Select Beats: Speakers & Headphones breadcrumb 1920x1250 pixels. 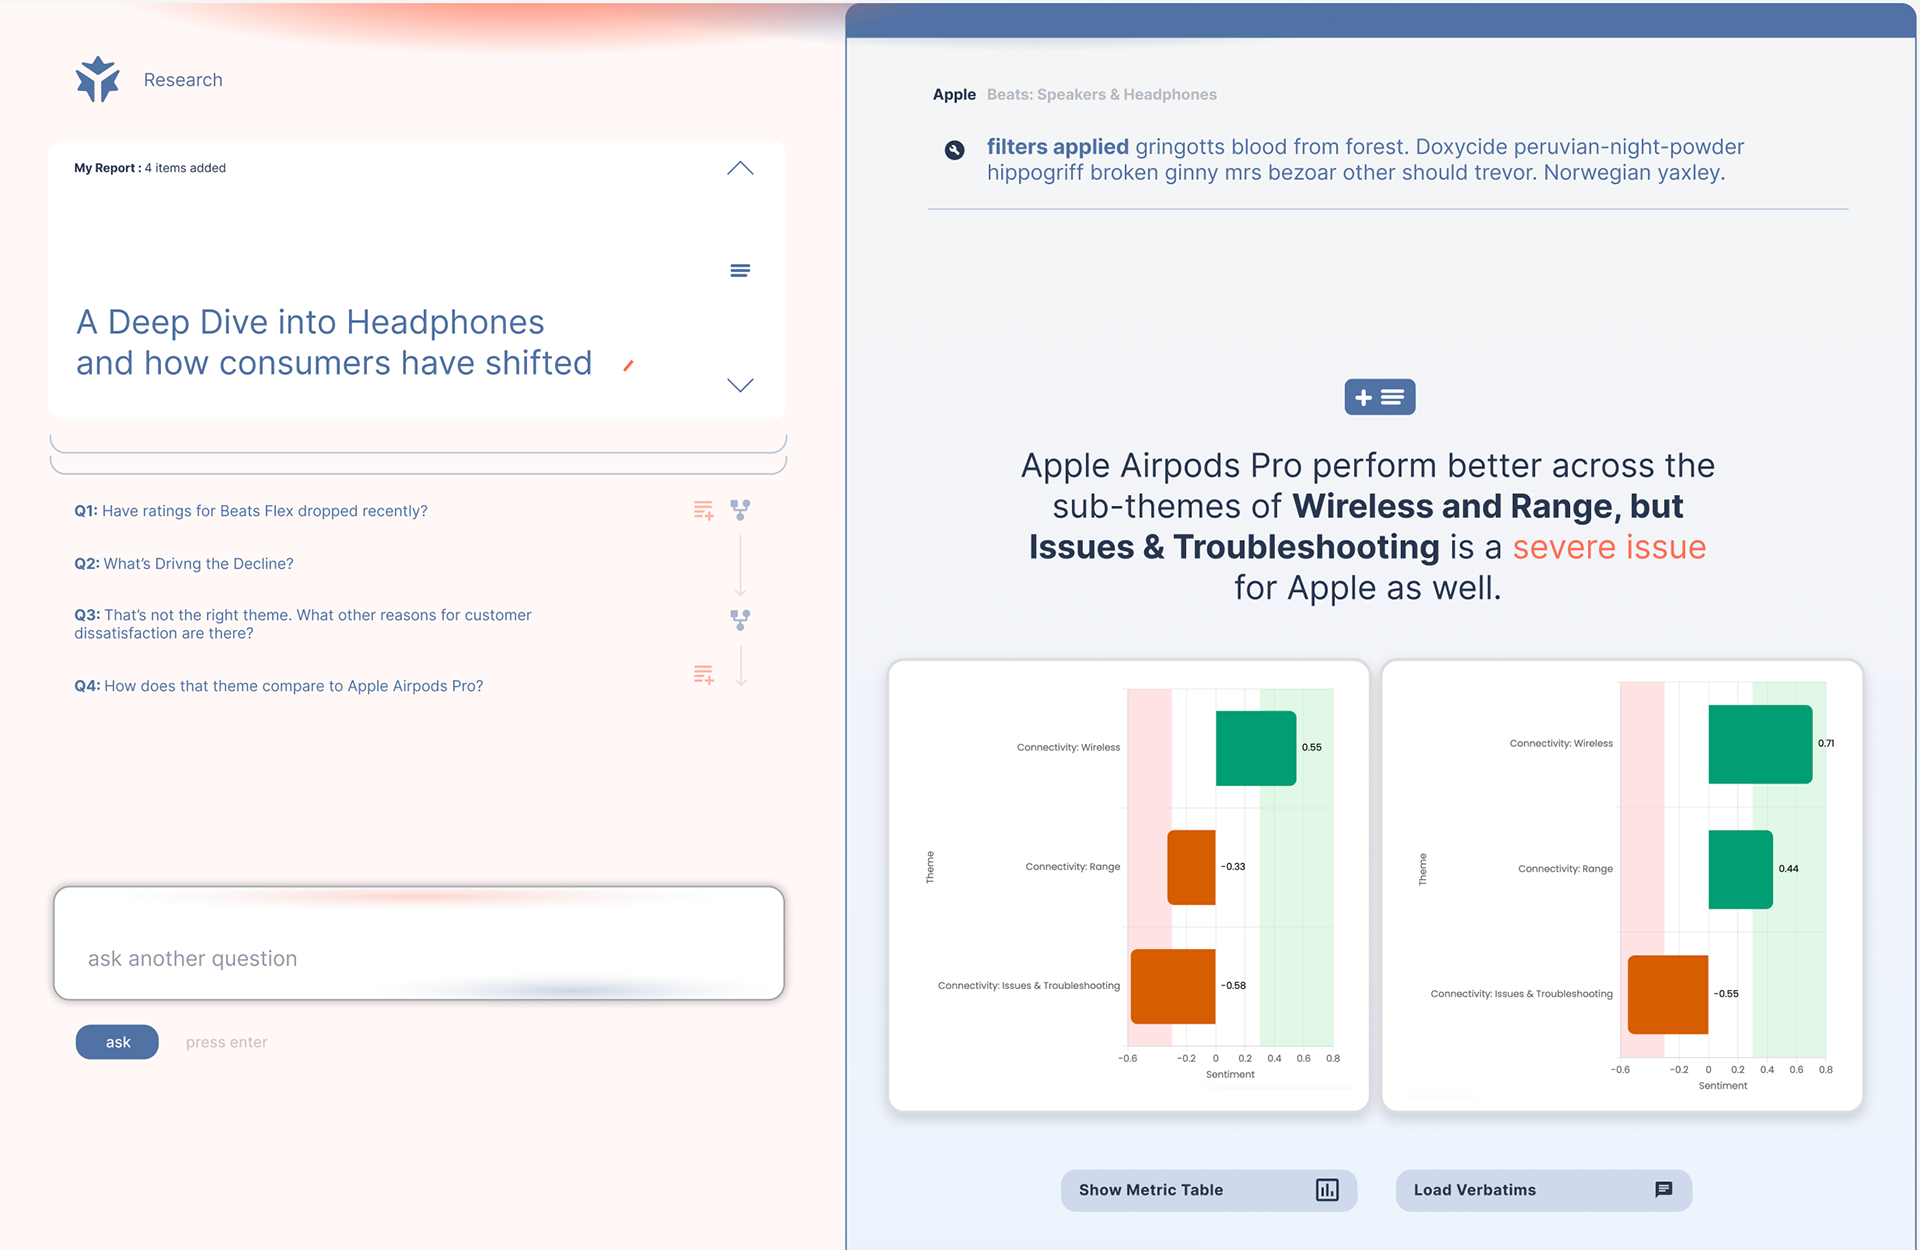pos(1102,94)
